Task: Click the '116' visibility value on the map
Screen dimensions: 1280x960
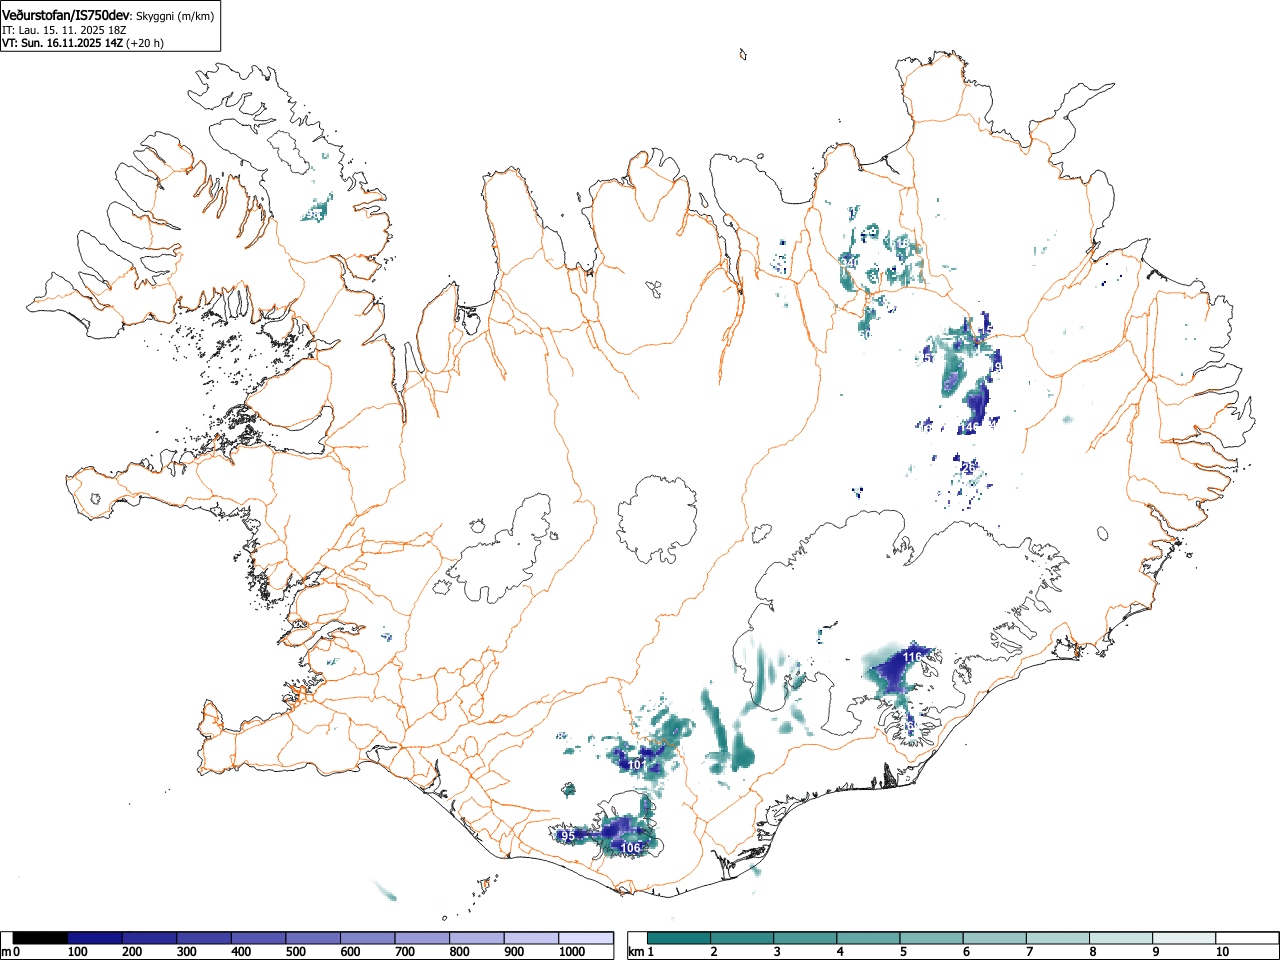Action: 912,657
